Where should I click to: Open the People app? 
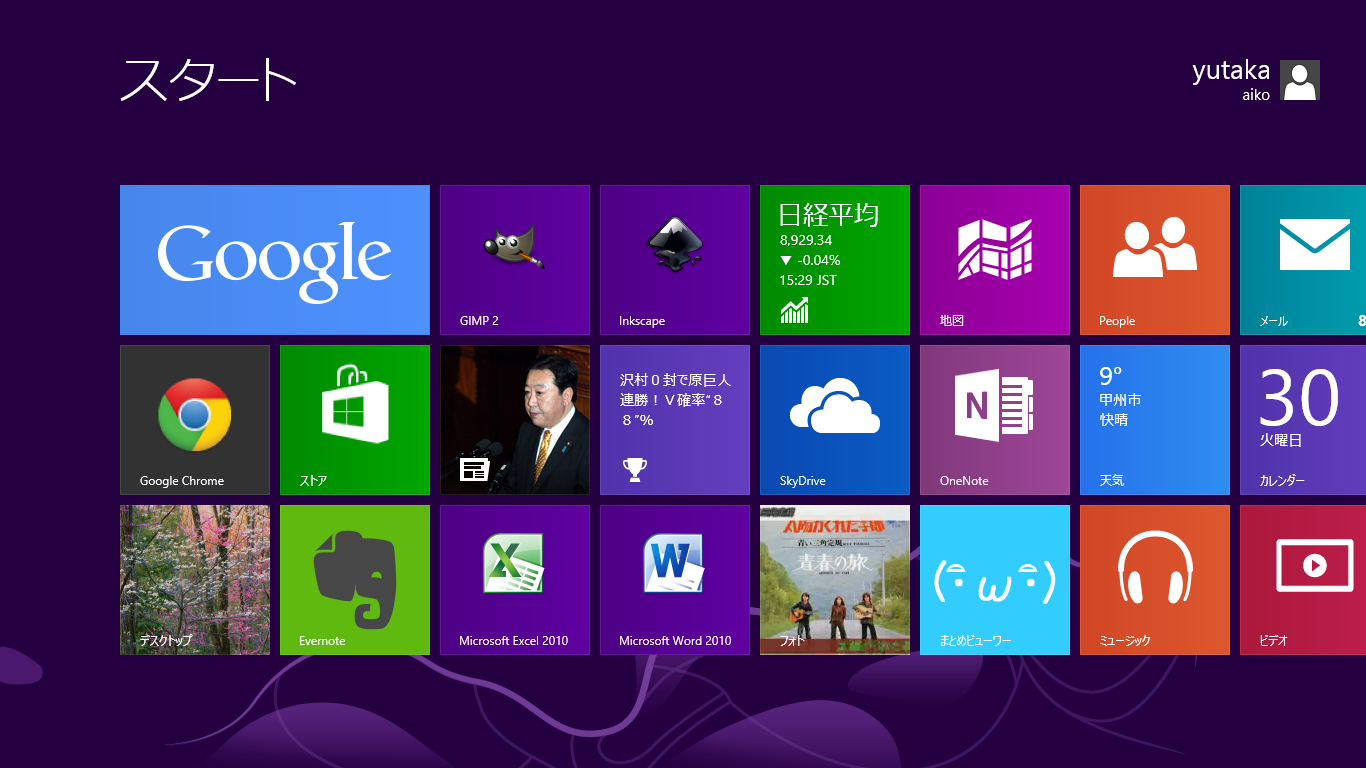coord(1154,260)
